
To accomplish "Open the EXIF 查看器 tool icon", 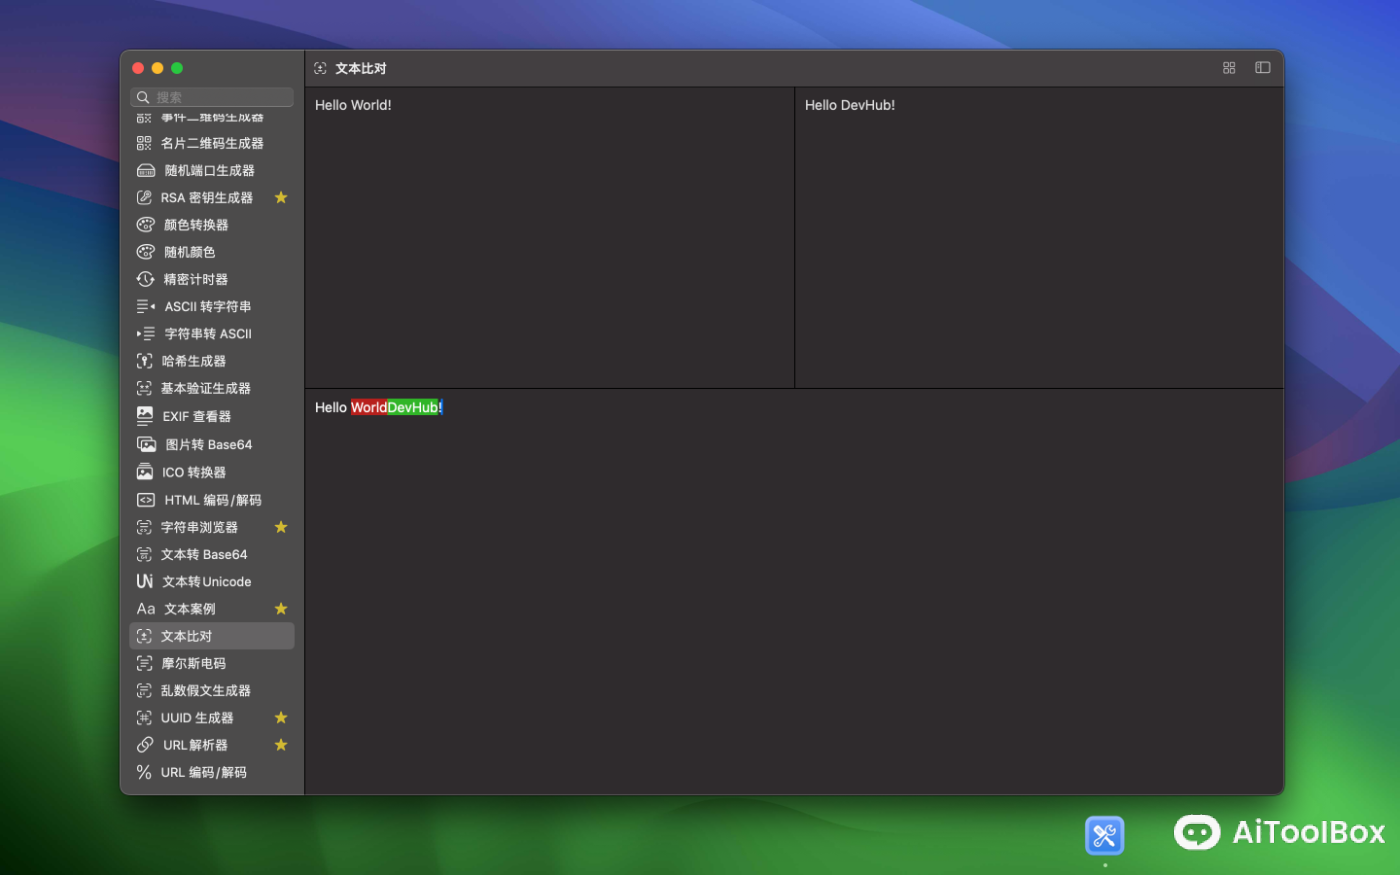I will [145, 416].
